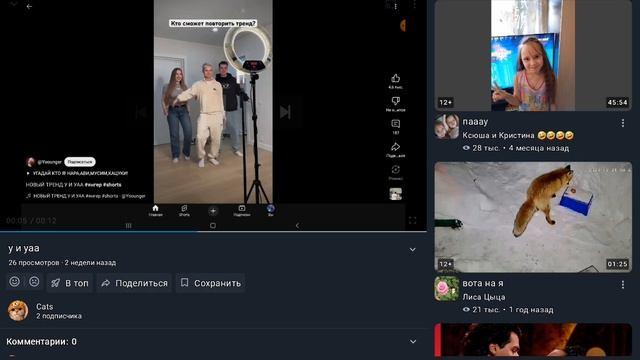Viewport: 640px width, 360px height.
Task: Open options menu for вота на я video
Action: click(622, 284)
